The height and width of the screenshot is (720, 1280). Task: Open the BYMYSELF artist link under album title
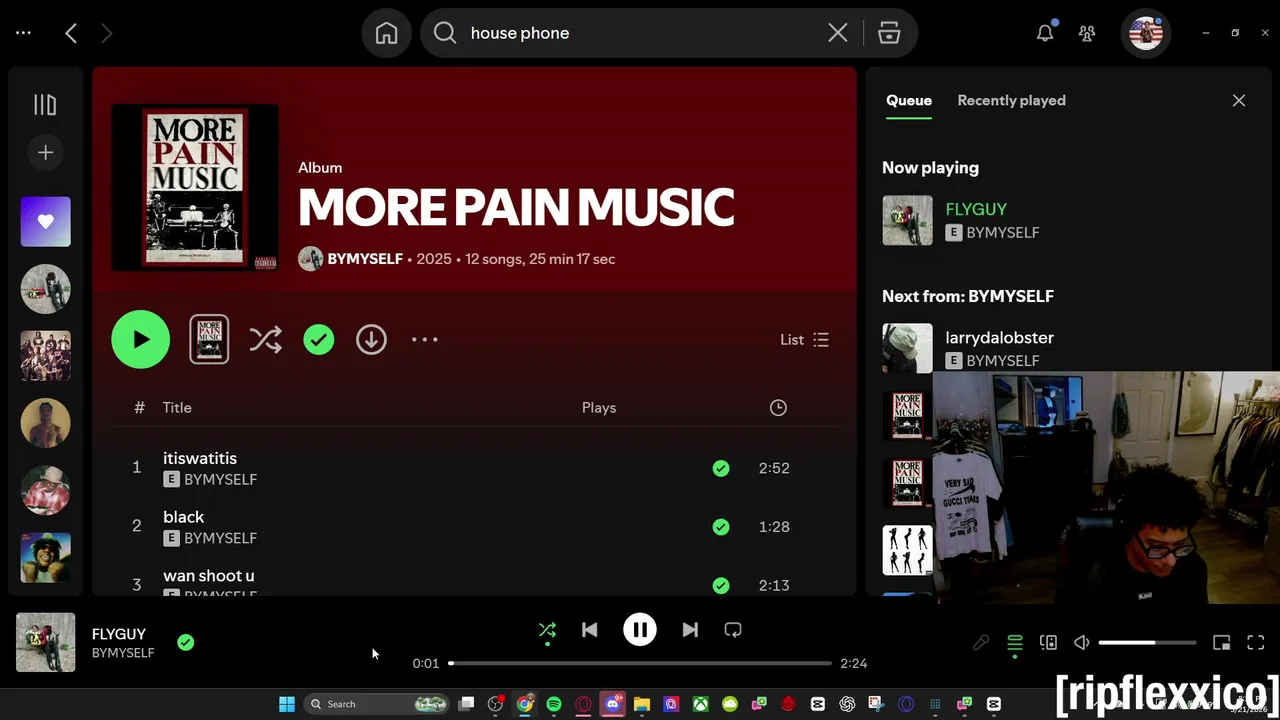click(365, 259)
